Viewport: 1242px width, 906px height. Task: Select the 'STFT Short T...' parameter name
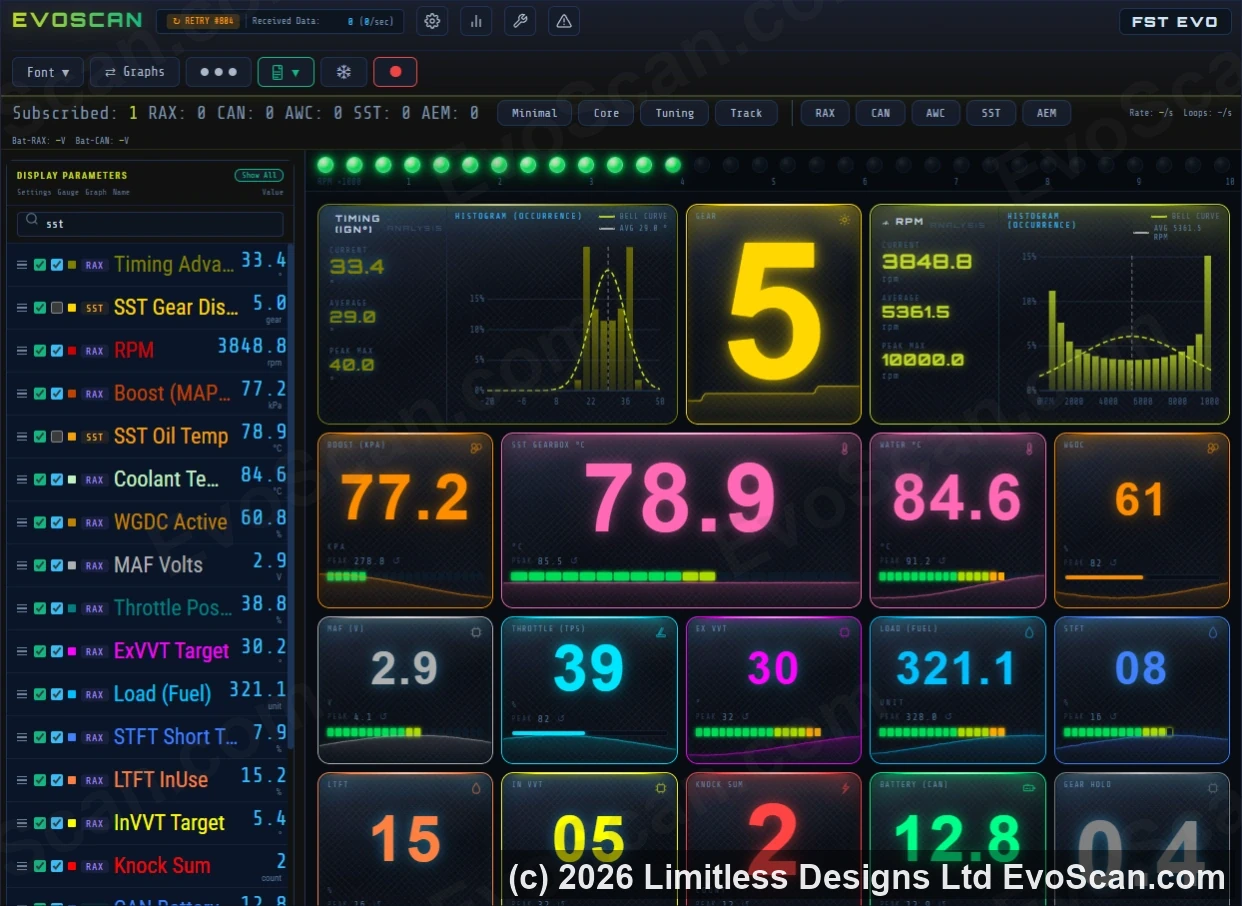176,737
